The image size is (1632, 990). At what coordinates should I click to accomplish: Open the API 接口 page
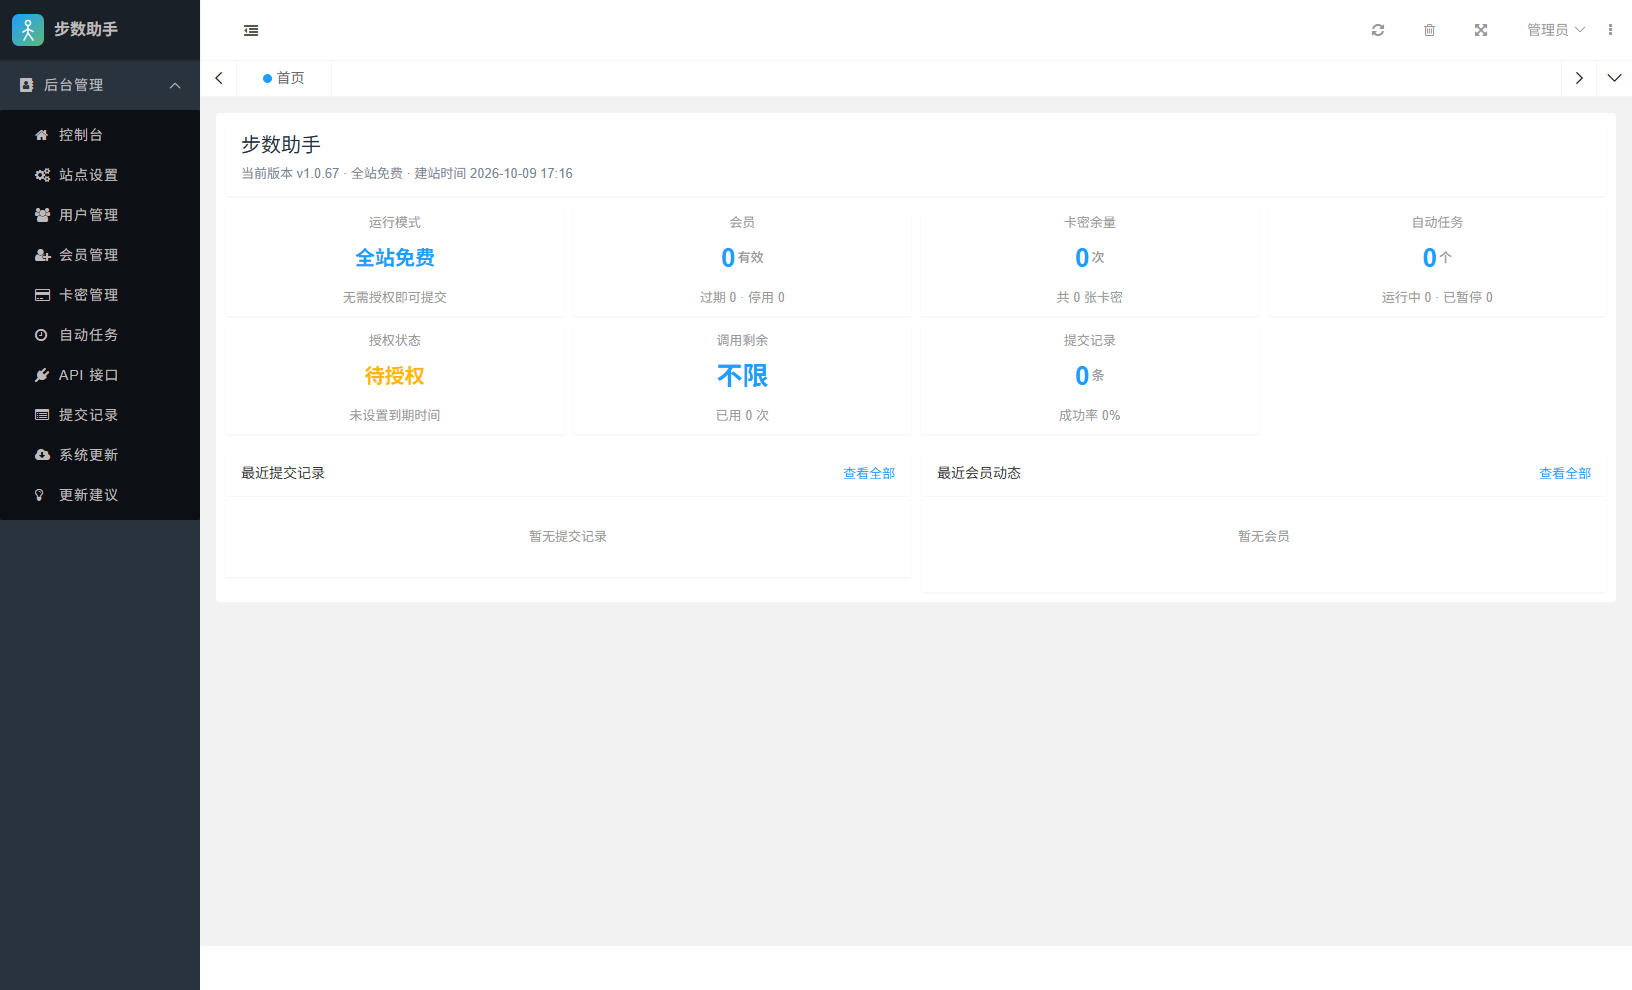pyautogui.click(x=100, y=375)
